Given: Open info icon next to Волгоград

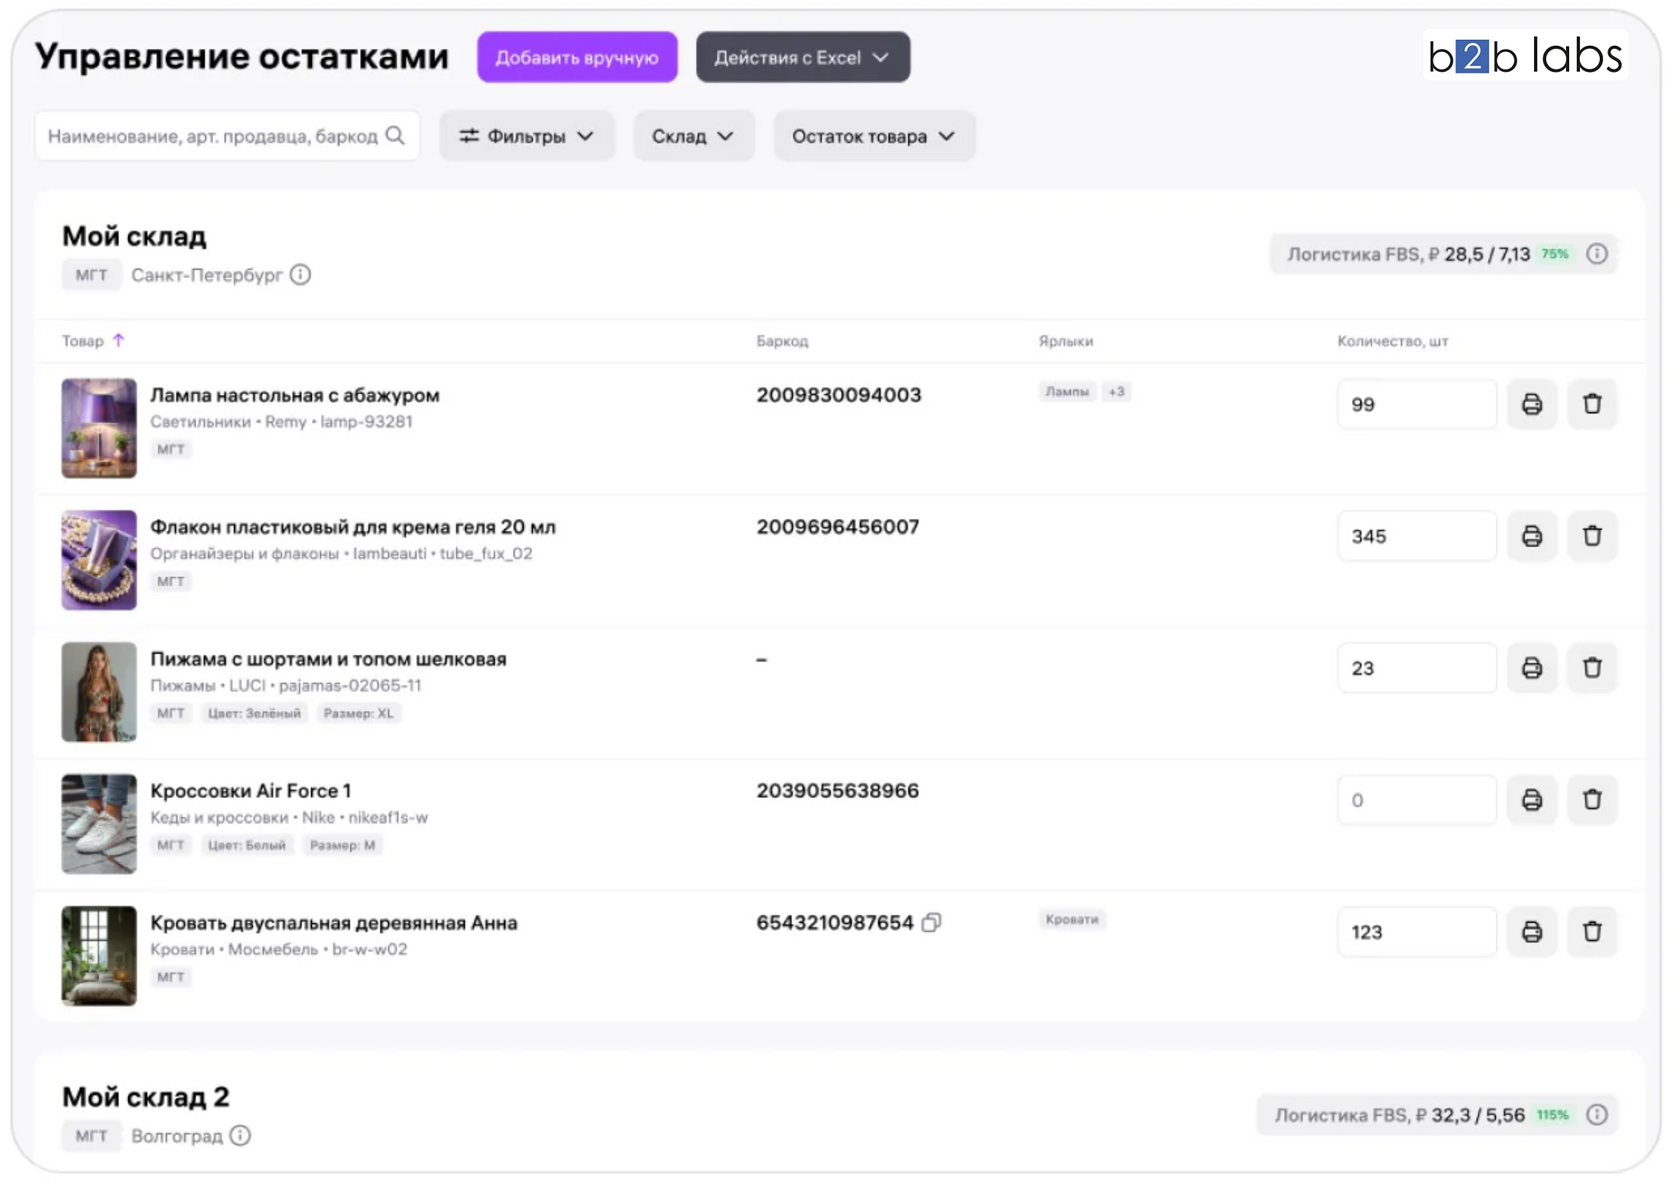Looking at the screenshot, I should [x=240, y=1136].
